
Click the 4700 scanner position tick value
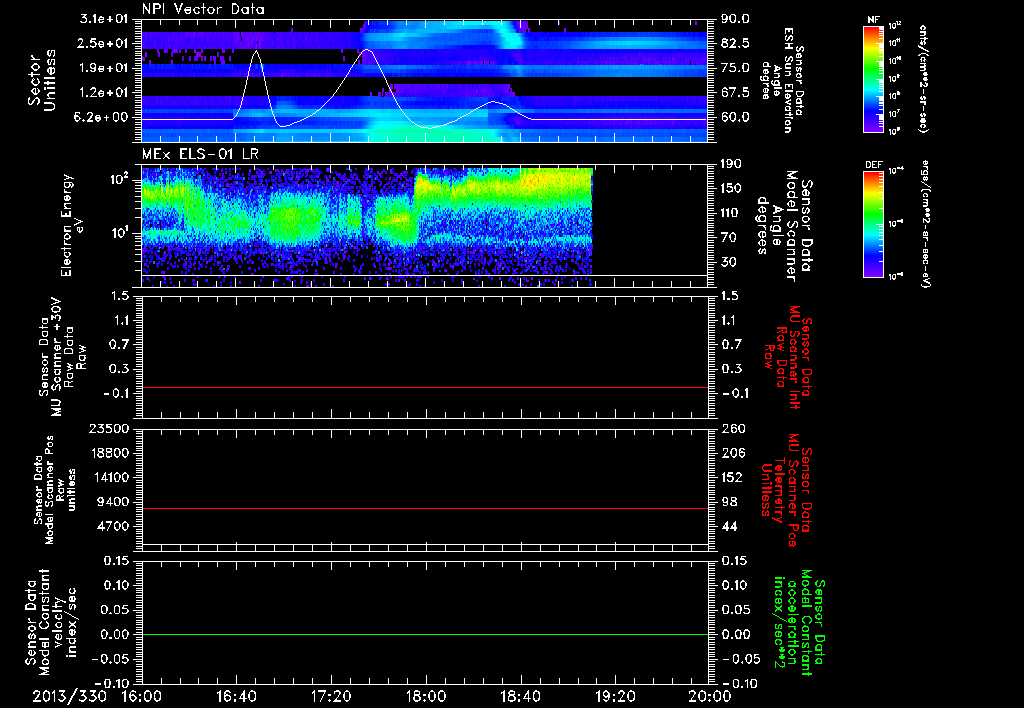click(114, 526)
